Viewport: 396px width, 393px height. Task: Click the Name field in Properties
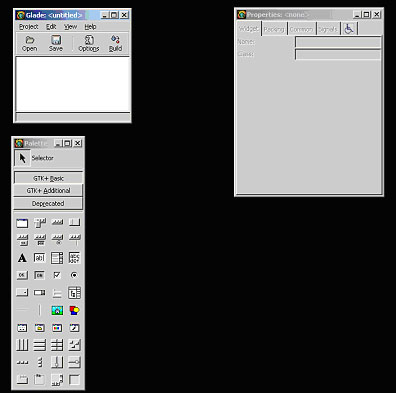pos(338,42)
